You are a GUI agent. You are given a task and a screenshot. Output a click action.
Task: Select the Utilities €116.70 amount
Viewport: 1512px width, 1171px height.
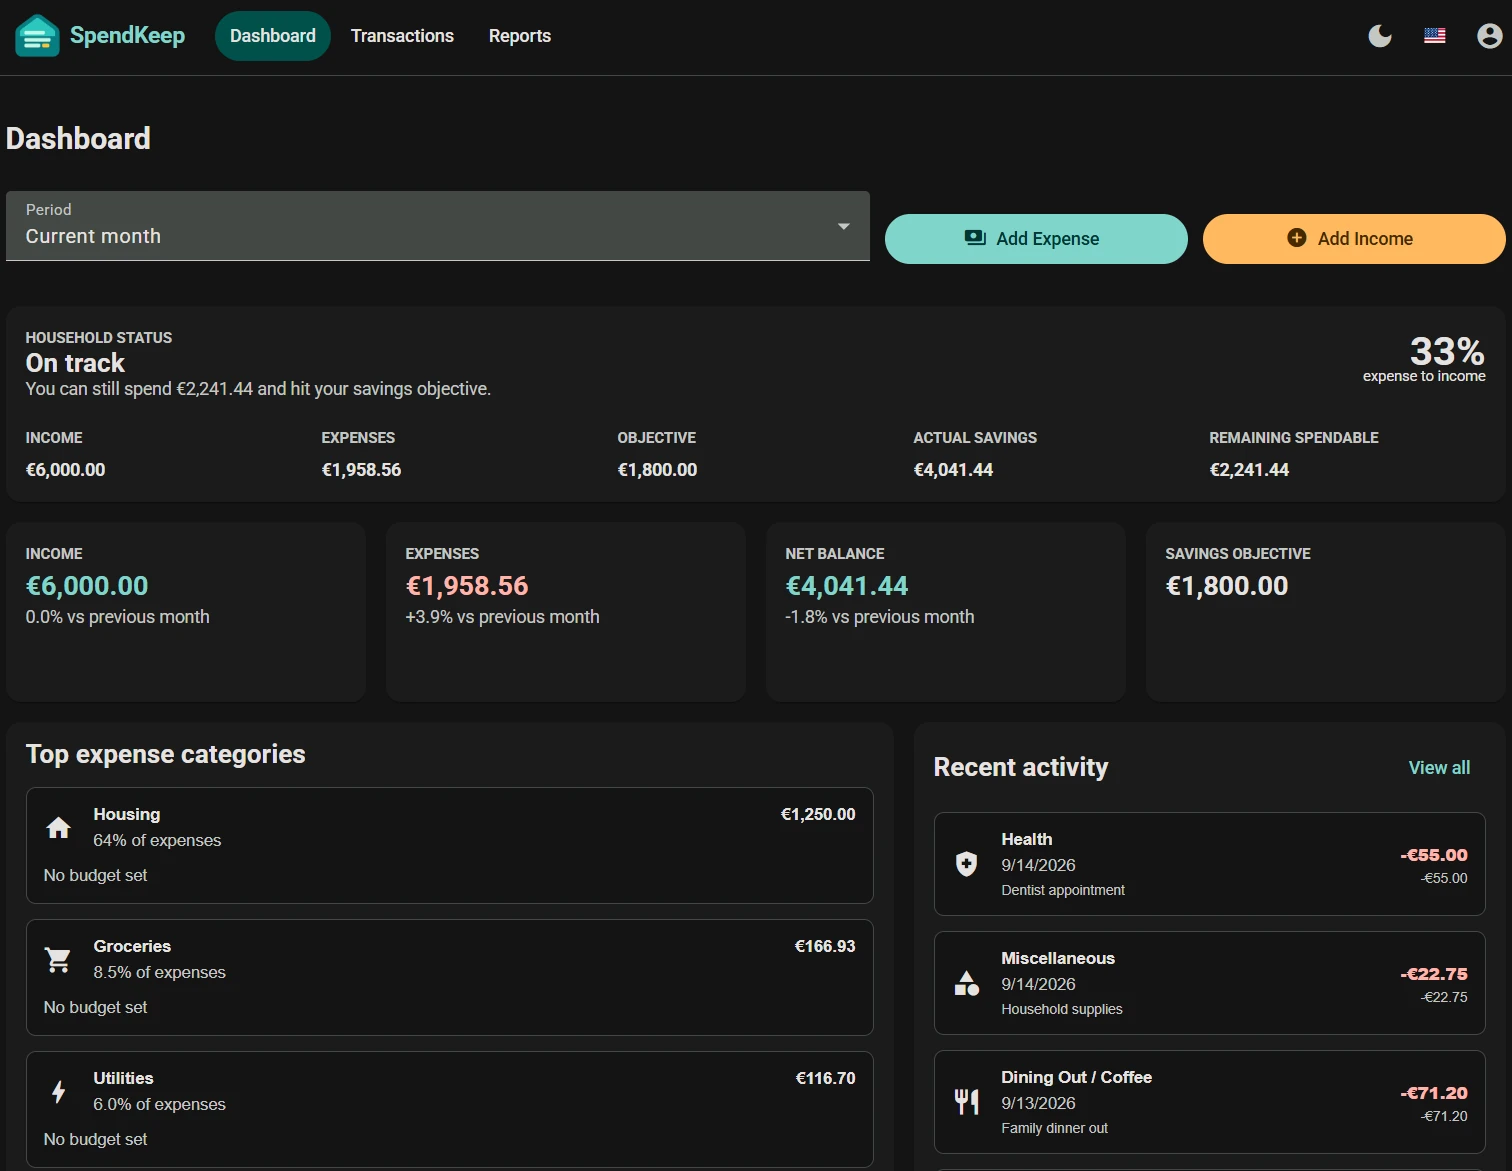point(825,1078)
